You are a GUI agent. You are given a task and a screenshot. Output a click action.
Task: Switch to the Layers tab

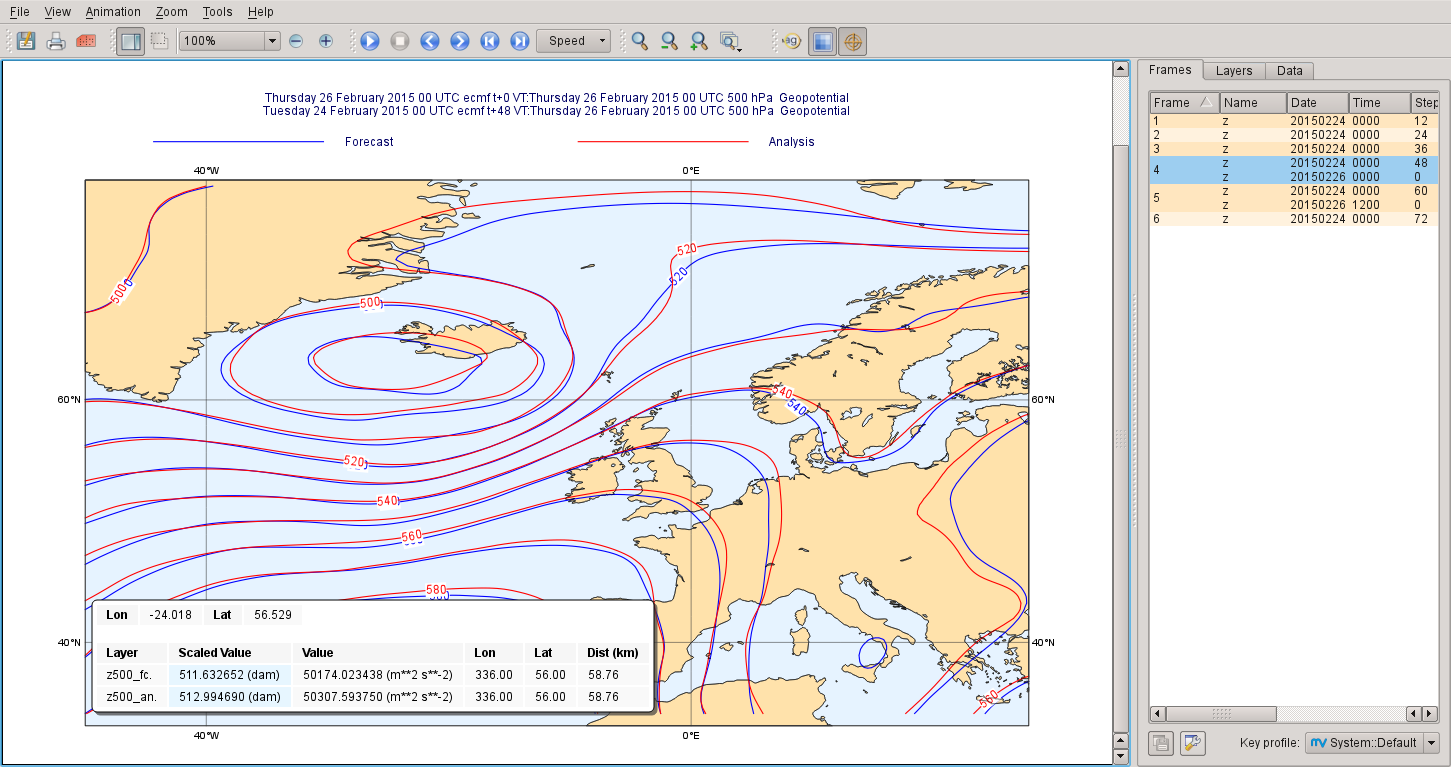tap(1234, 71)
